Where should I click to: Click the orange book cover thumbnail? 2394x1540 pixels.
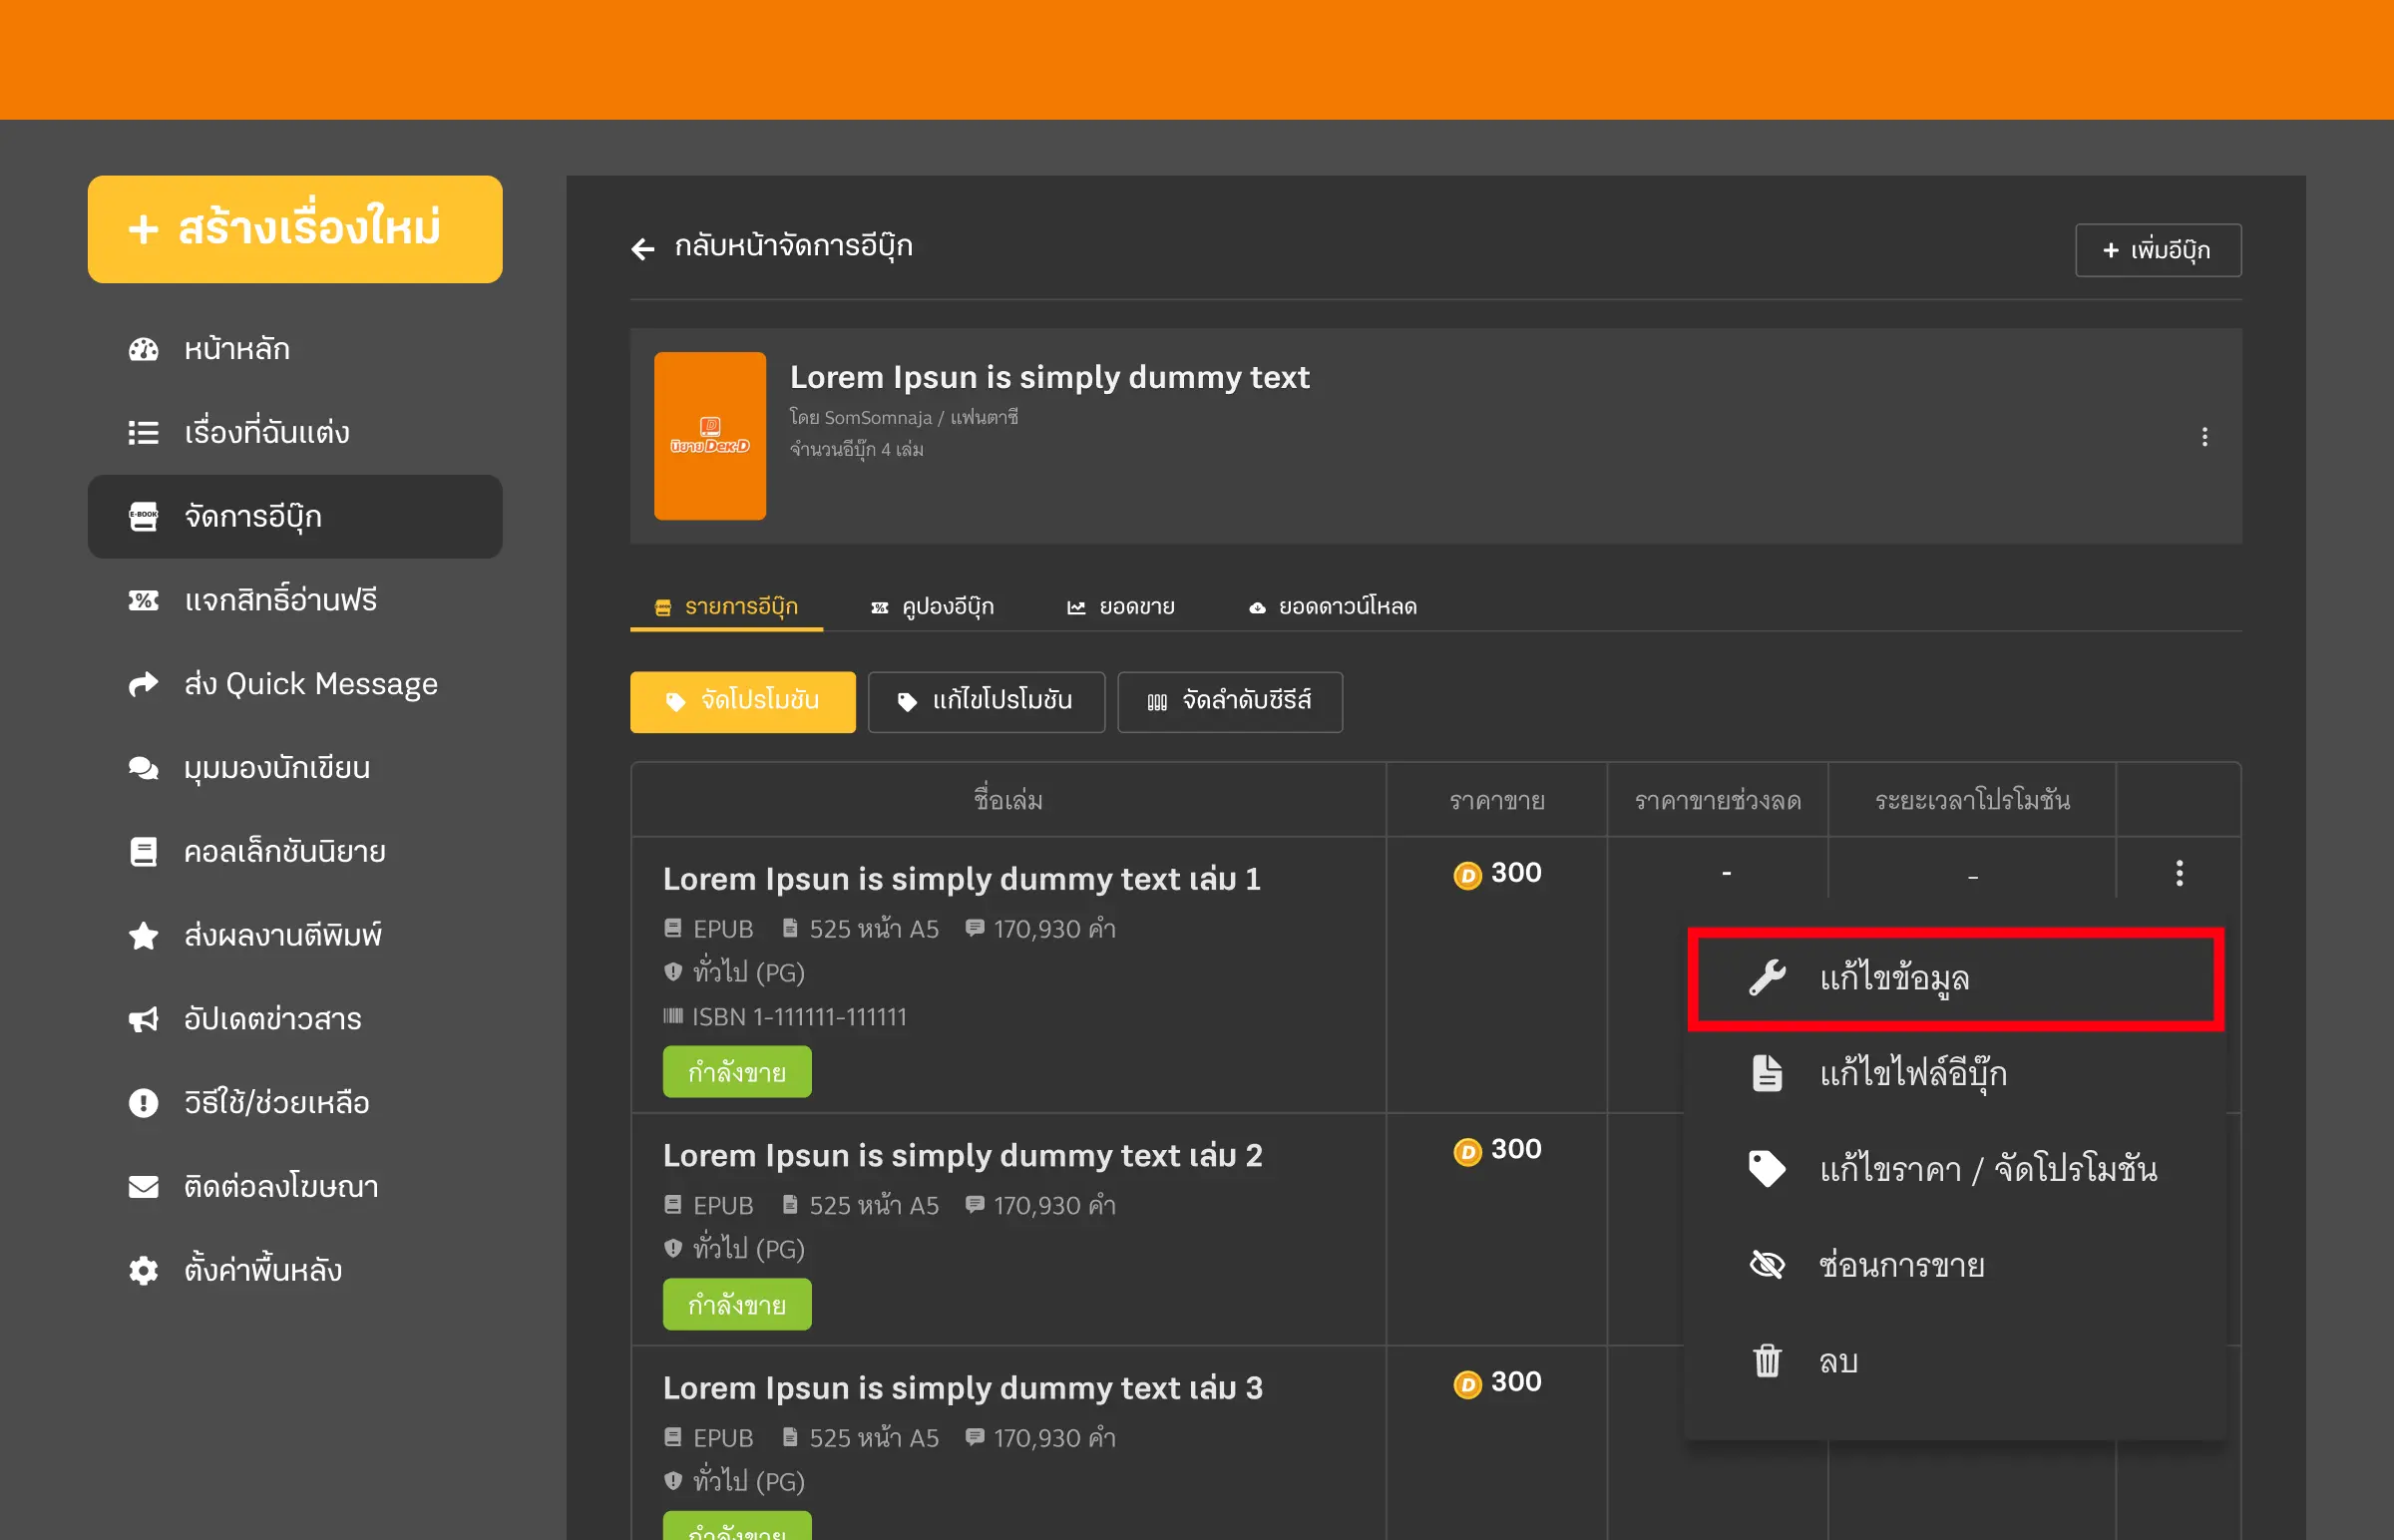(709, 436)
